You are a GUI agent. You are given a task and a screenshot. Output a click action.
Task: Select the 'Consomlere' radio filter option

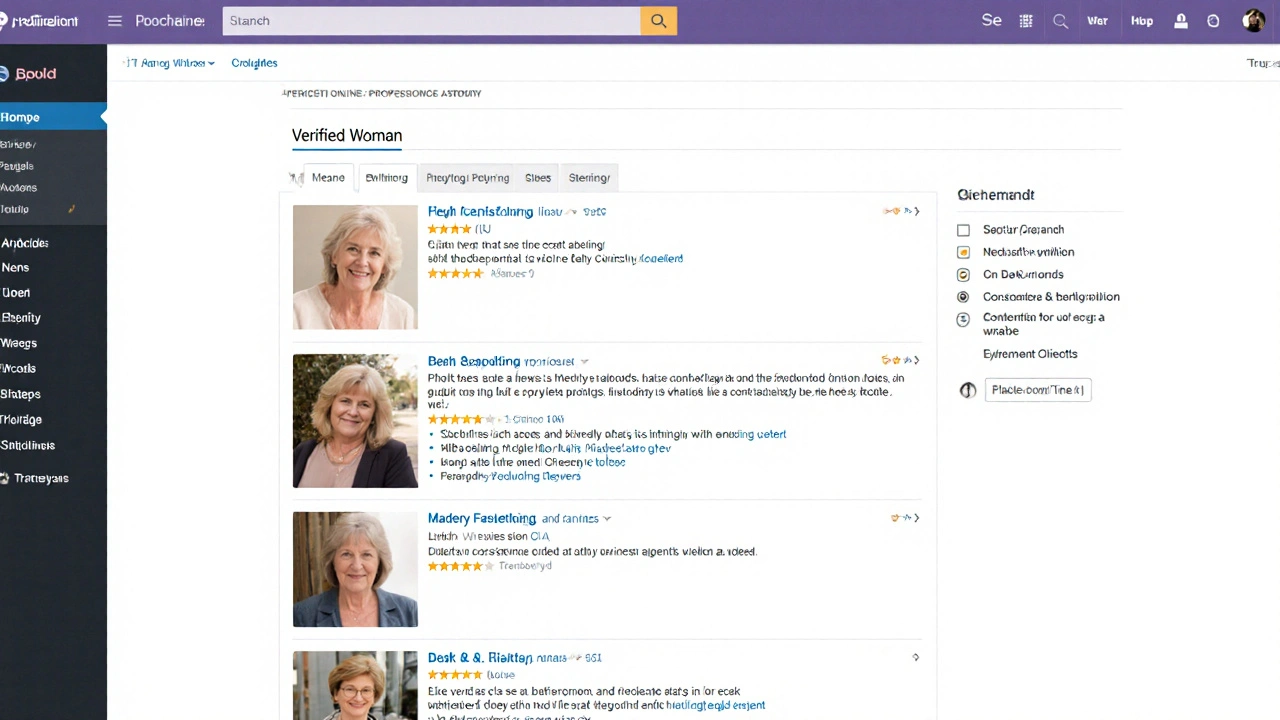pyautogui.click(x=963, y=296)
